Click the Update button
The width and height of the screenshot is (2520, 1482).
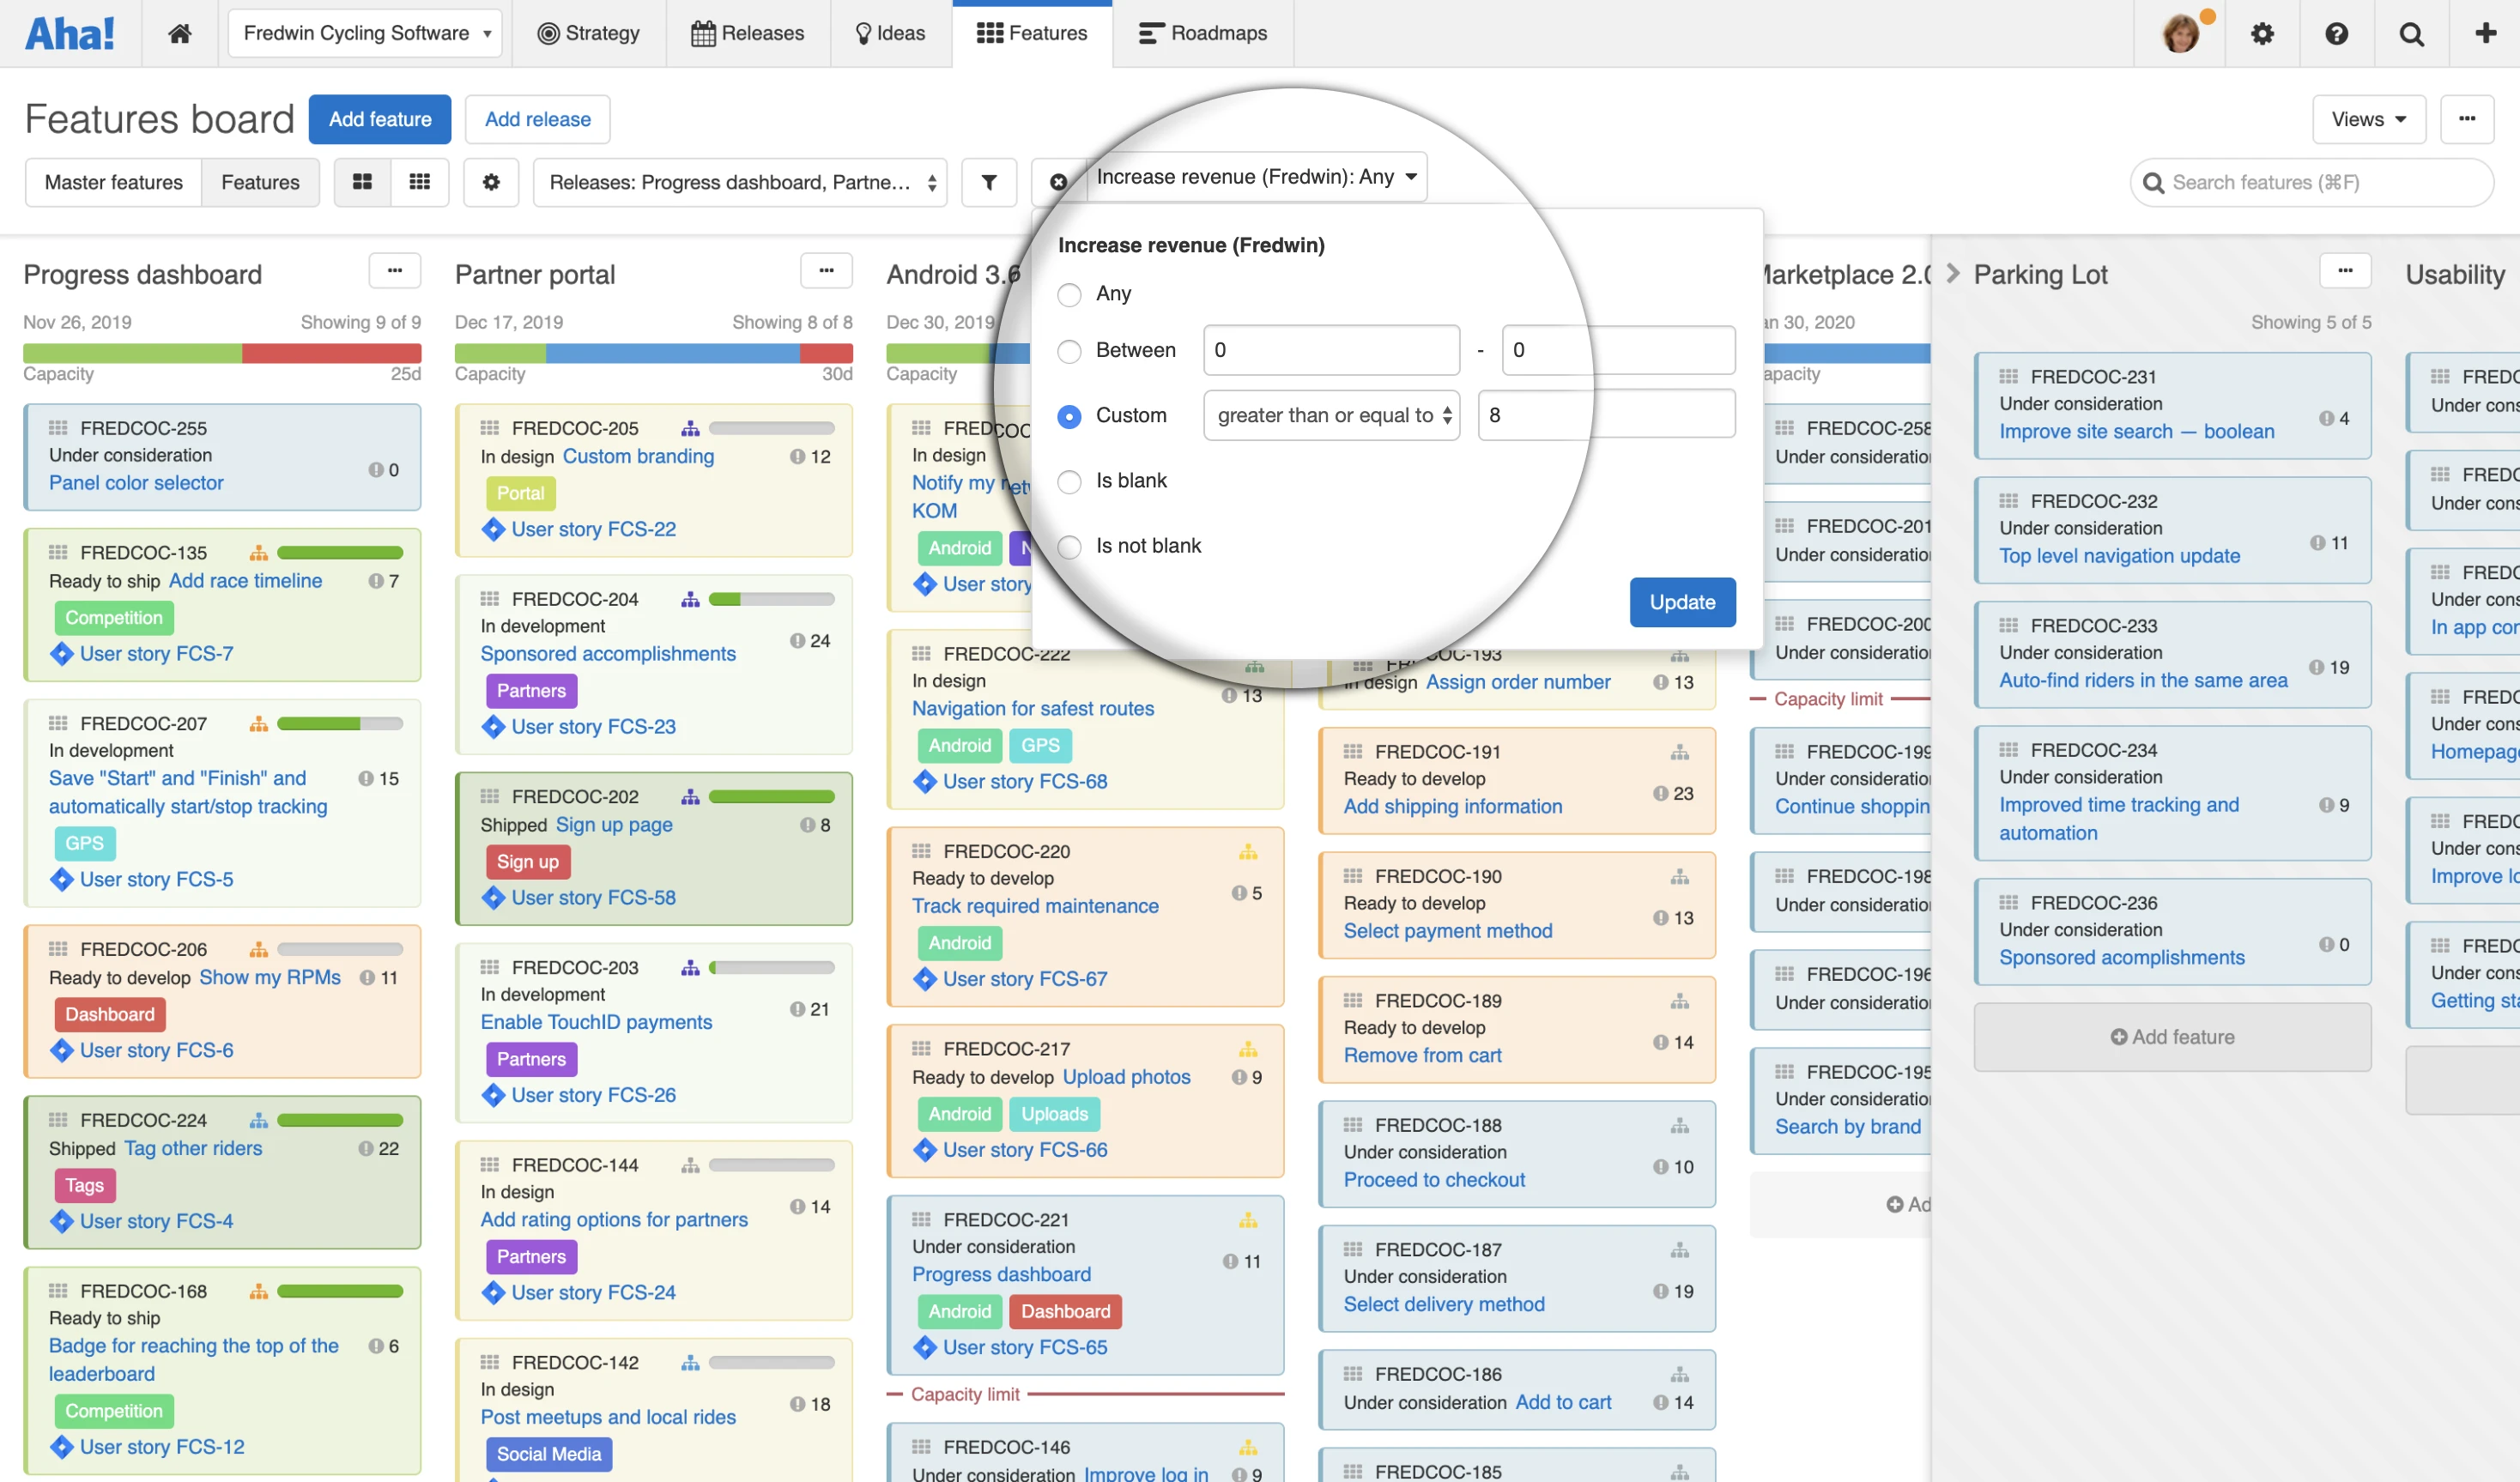1682,602
